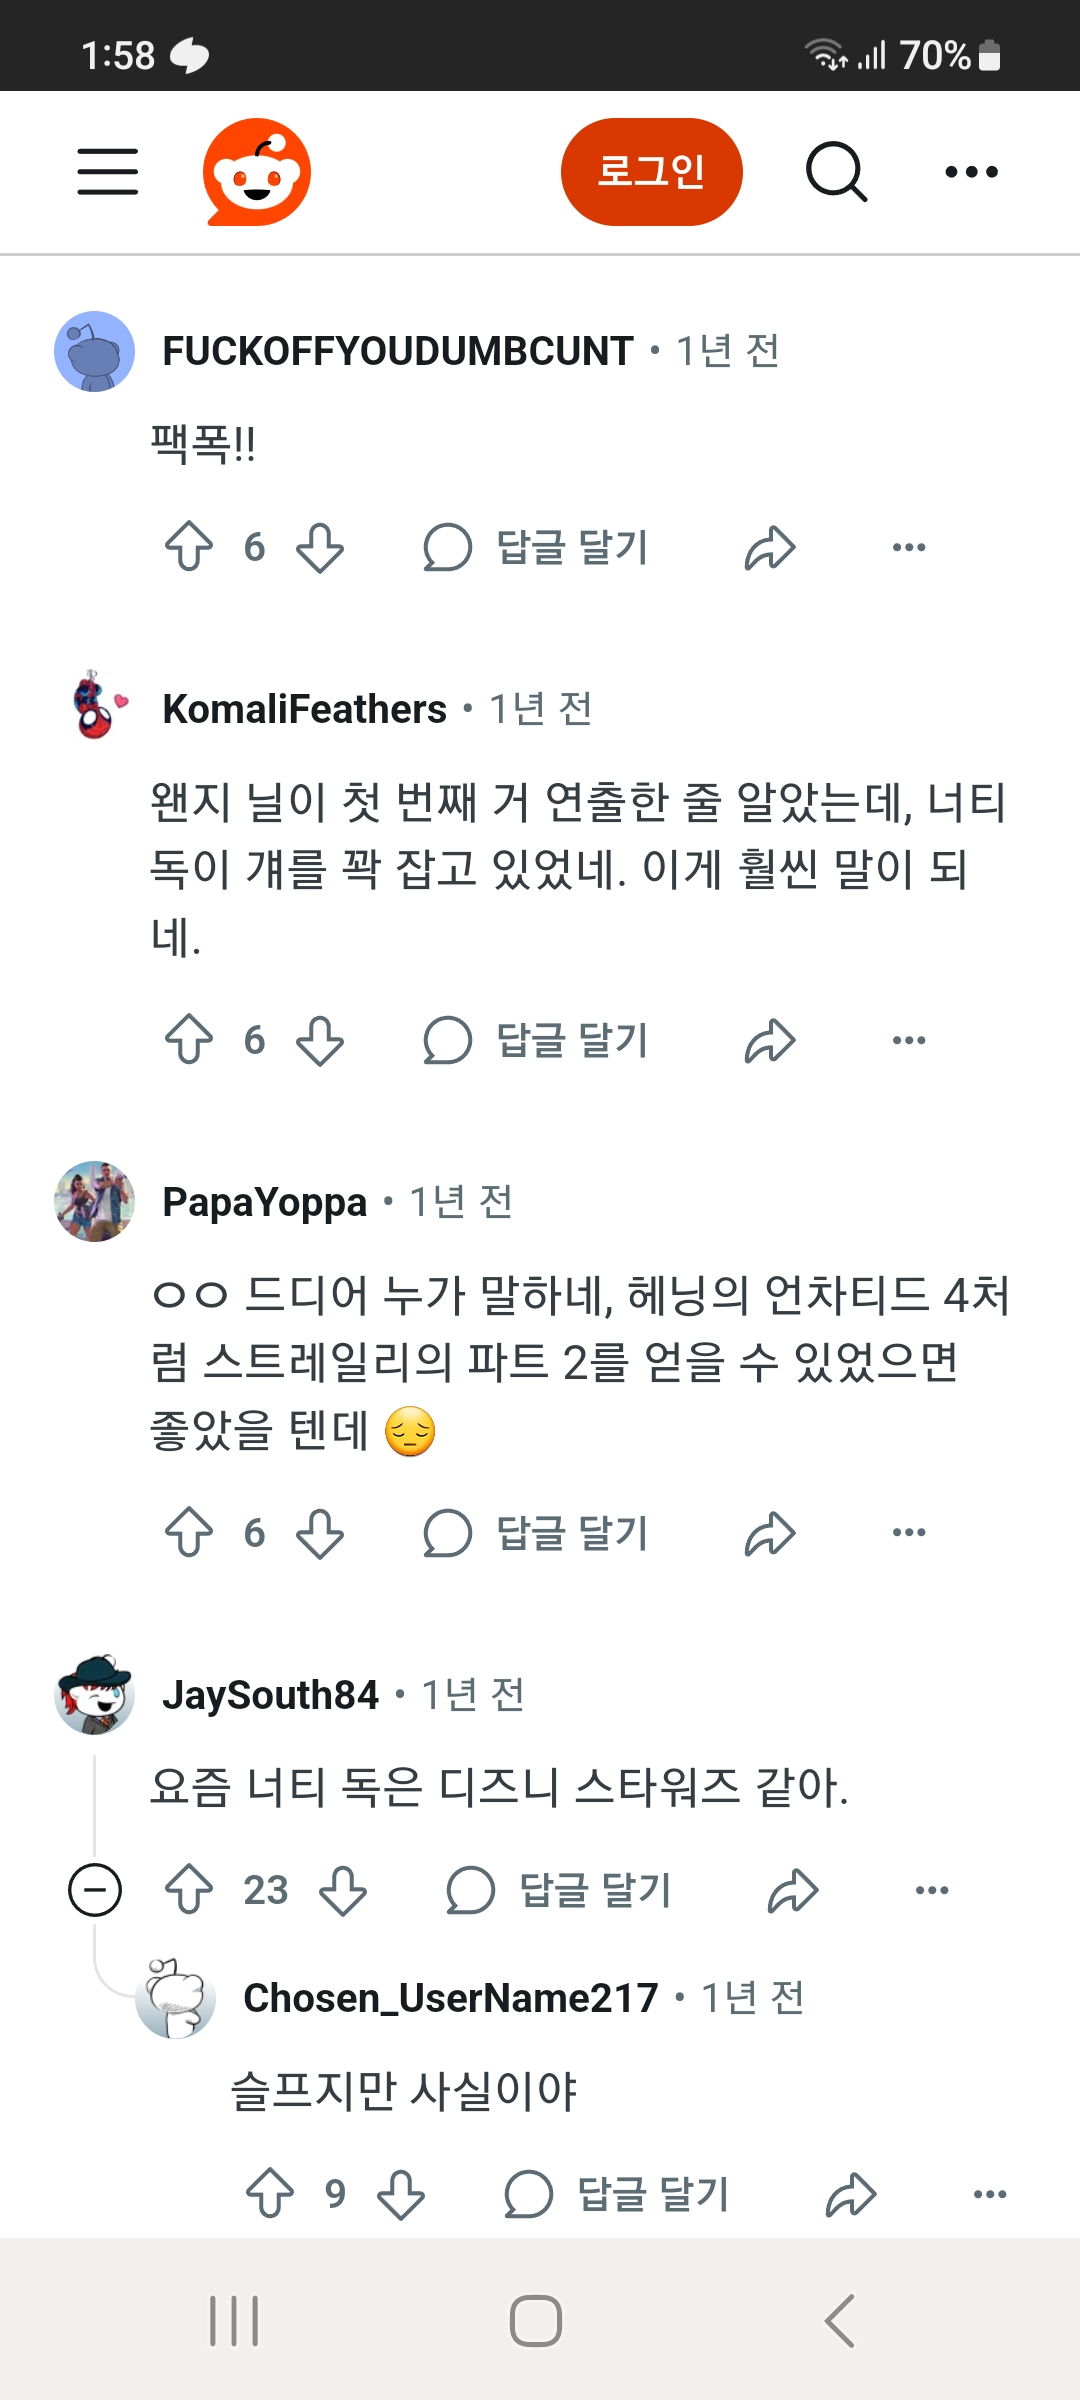Image resolution: width=1080 pixels, height=2400 pixels.
Task: Tap the Android back navigation button
Action: [x=840, y=2320]
